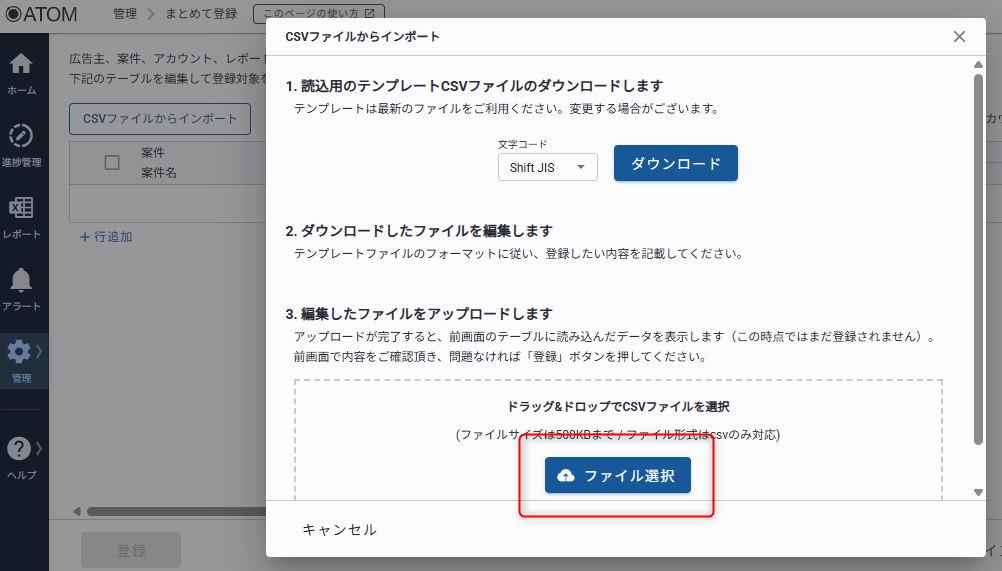Open the ヘルプ question mark icon

(19, 448)
